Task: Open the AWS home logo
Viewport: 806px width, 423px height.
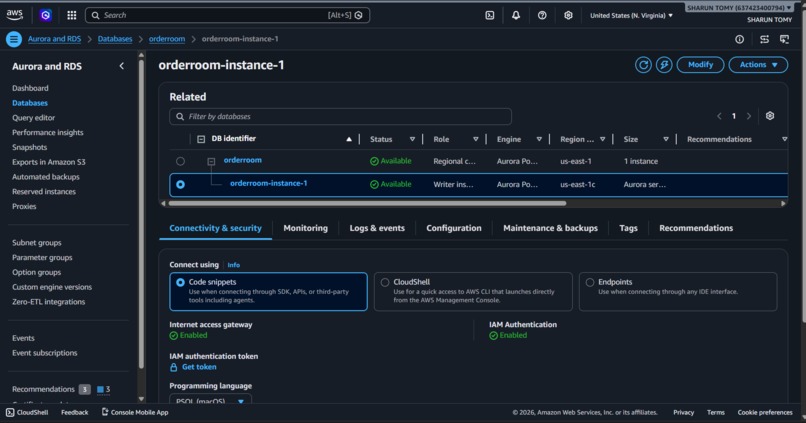Action: coord(14,15)
